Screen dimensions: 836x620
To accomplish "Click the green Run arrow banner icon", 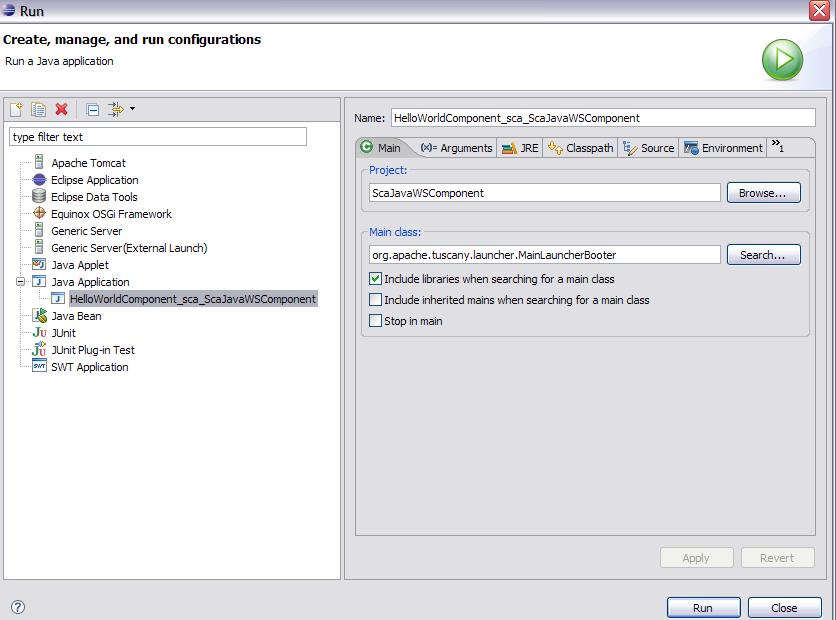I will pyautogui.click(x=782, y=60).
